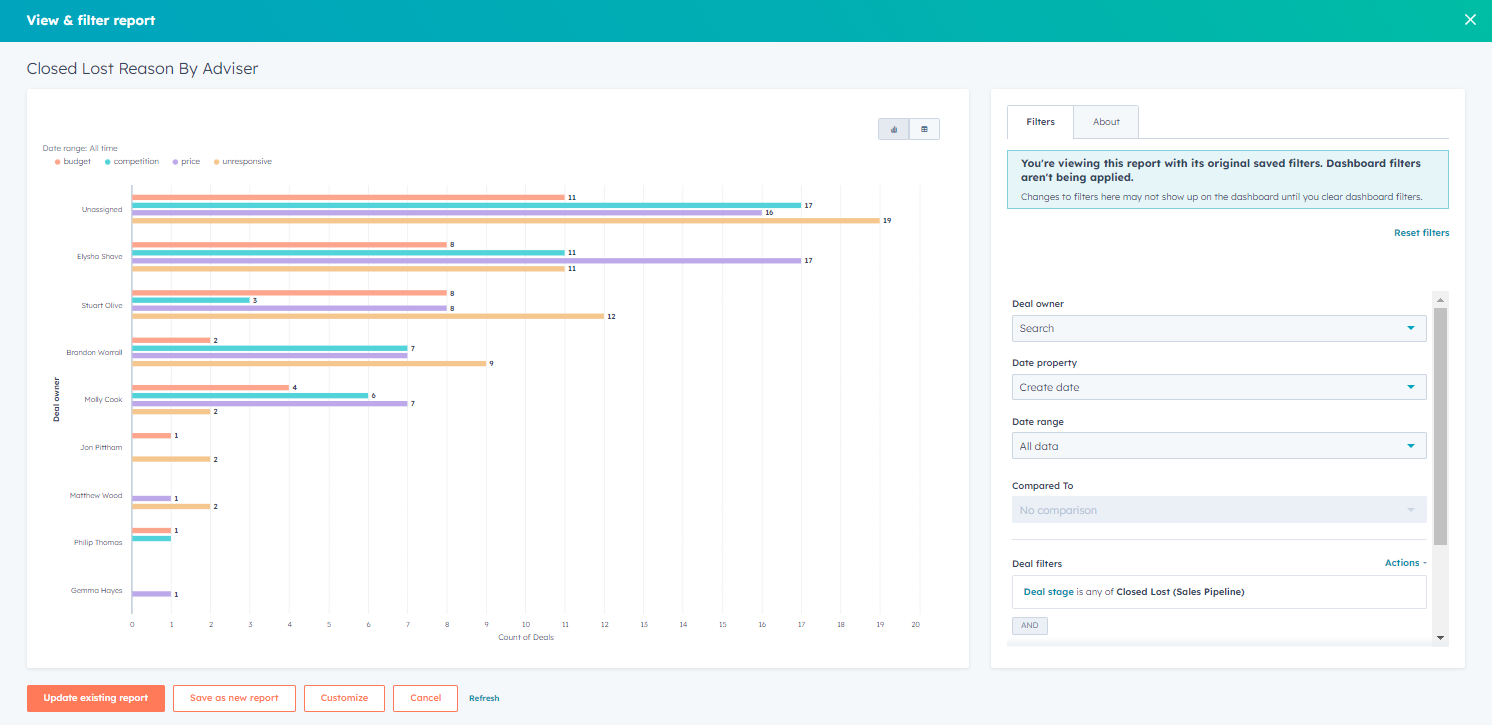Click Brandon Worrall unresponsive bar value 9
This screenshot has height=725, width=1492.
tap(309, 363)
